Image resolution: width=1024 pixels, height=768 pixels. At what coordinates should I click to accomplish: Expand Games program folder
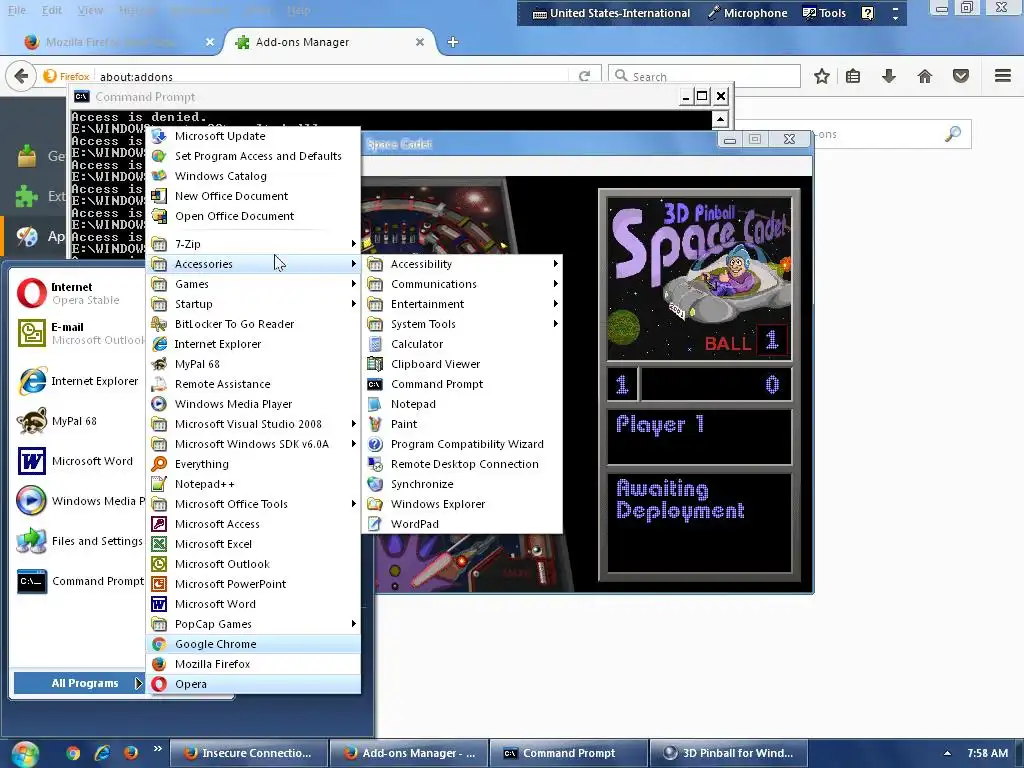coord(253,284)
